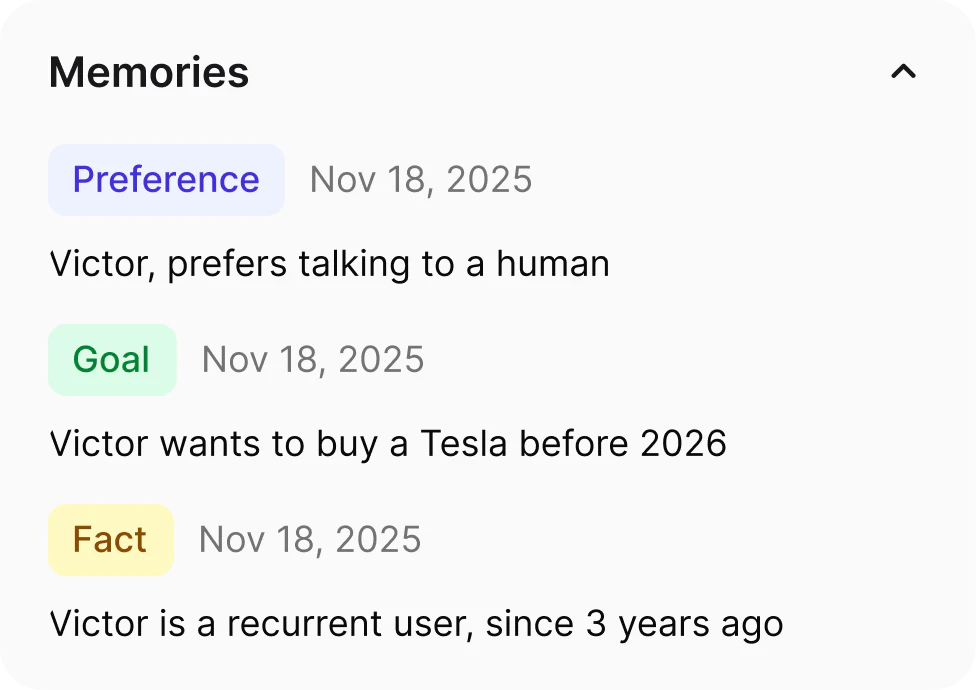
Task: Toggle the Goal memory category filter
Action: coord(112,359)
